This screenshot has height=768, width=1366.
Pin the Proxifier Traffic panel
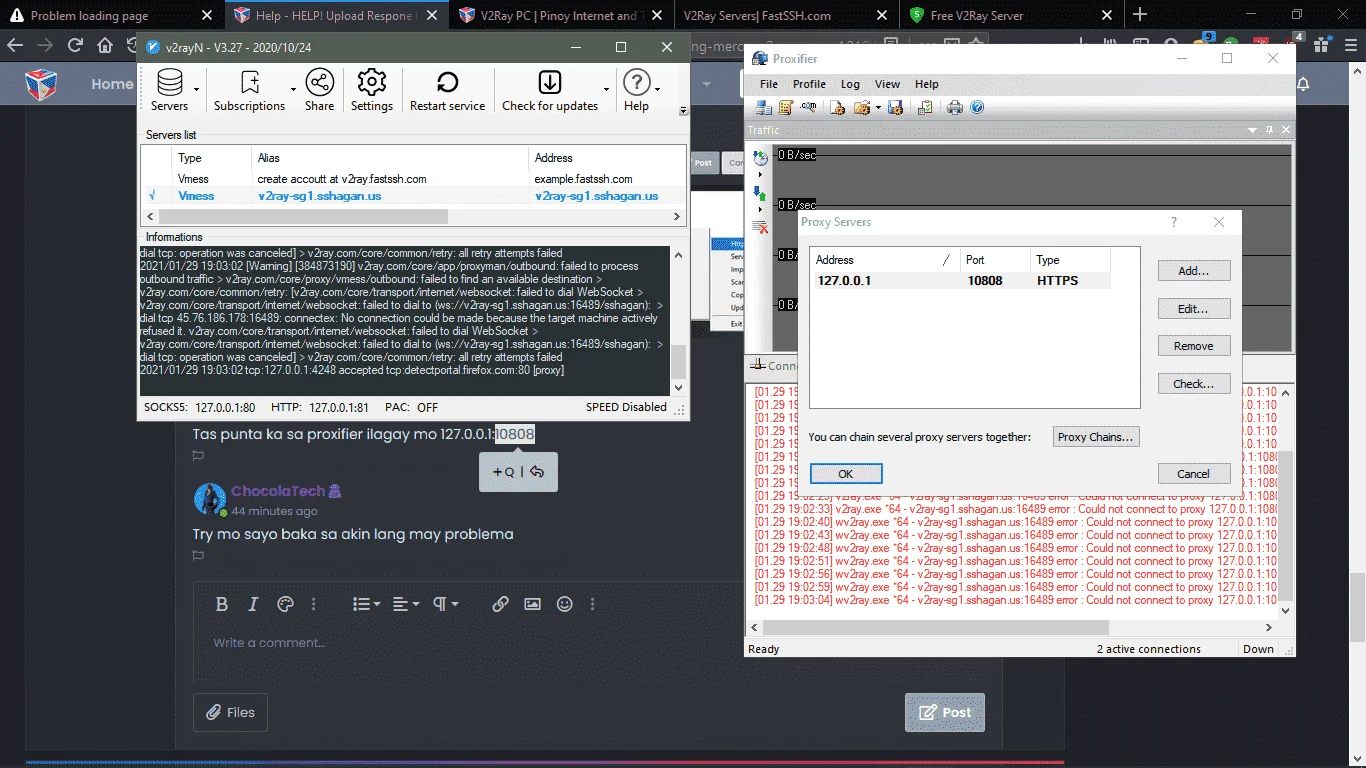pos(1270,130)
